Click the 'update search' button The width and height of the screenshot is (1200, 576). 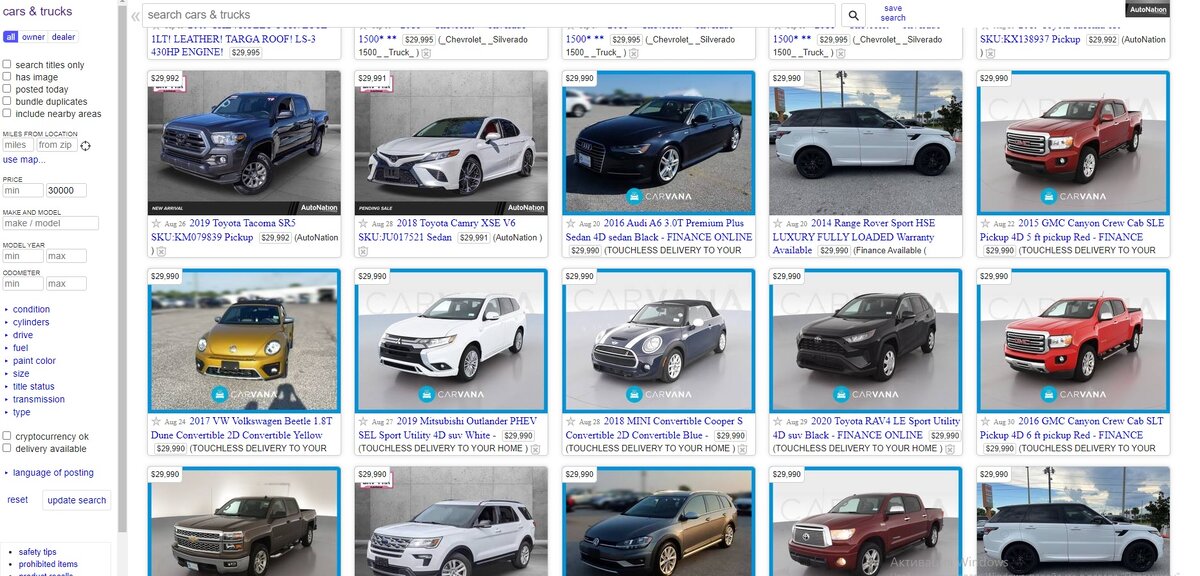click(77, 500)
